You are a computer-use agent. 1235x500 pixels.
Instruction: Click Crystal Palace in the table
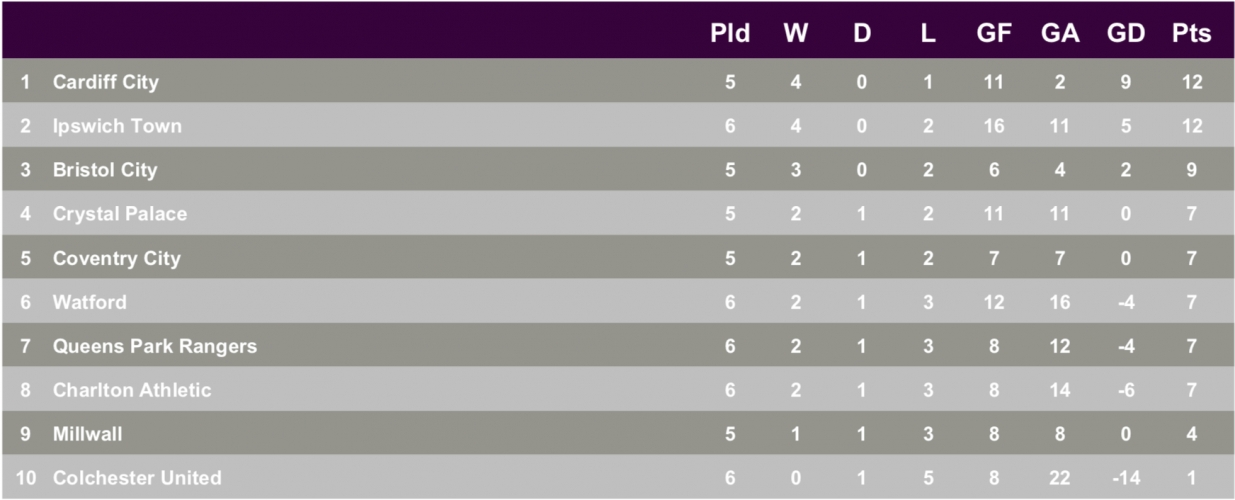click(x=120, y=214)
